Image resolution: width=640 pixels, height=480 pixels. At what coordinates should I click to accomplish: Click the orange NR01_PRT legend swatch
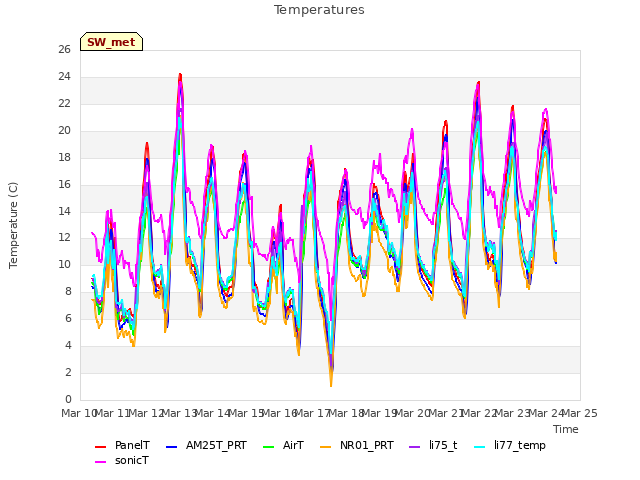[x=325, y=447]
